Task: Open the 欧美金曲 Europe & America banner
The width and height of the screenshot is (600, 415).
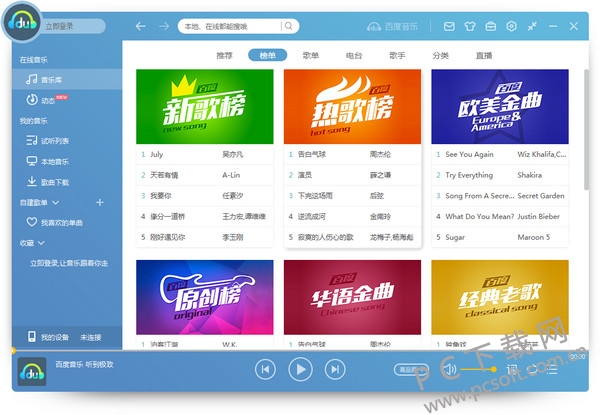Action: 500,107
